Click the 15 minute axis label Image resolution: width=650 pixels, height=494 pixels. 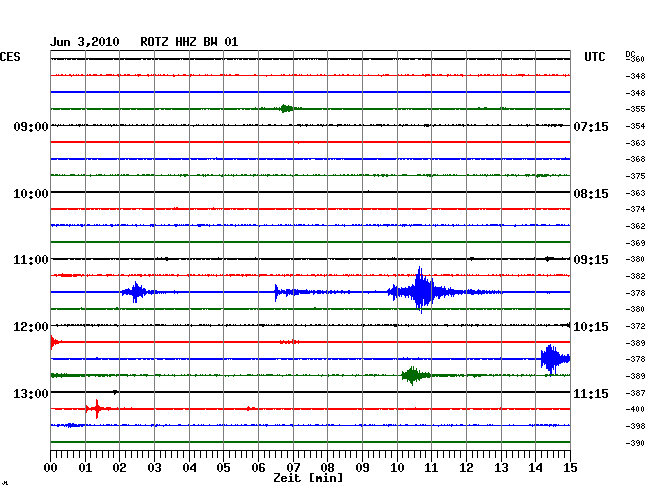[x=570, y=468]
